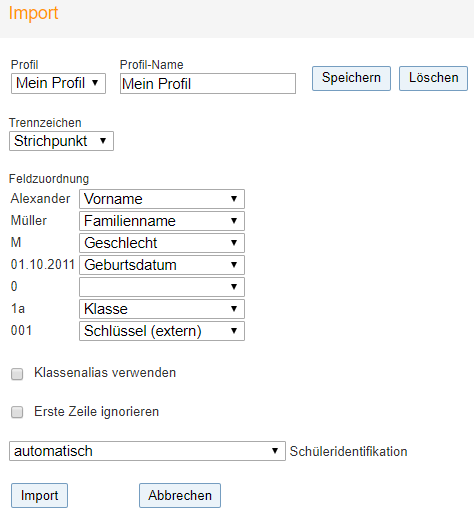Viewport: 474px width, 524px height.
Task: Open the Schüleridentifikation dropdown set to automatisch
Action: (x=147, y=451)
